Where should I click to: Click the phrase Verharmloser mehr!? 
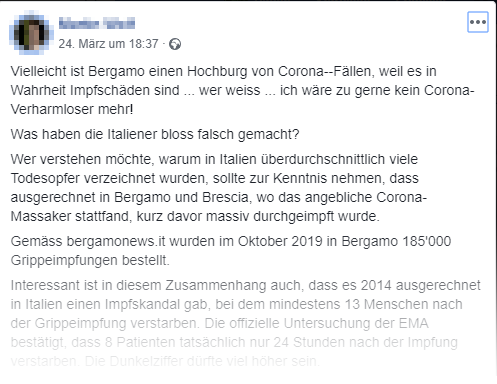coord(72,109)
